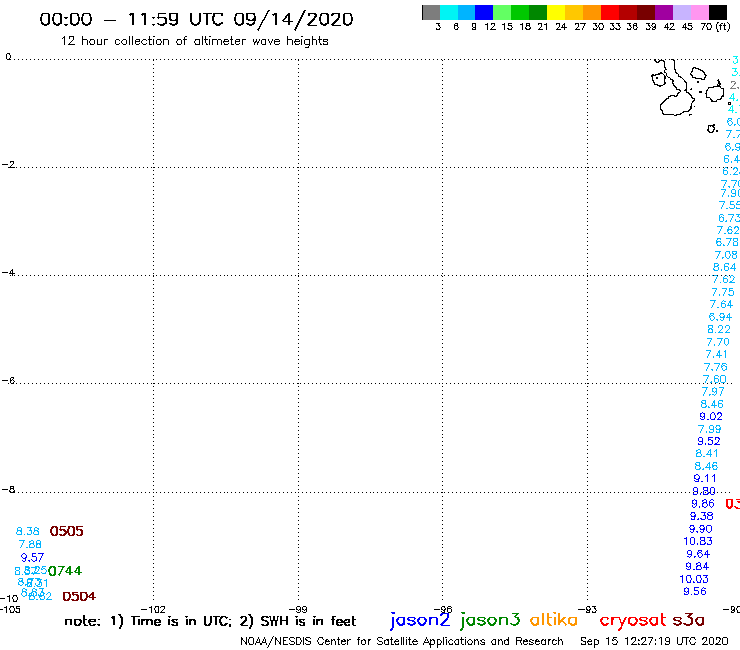This screenshot has width=740, height=650.
Task: Click the bright red legend swatch
Action: click(x=610, y=12)
